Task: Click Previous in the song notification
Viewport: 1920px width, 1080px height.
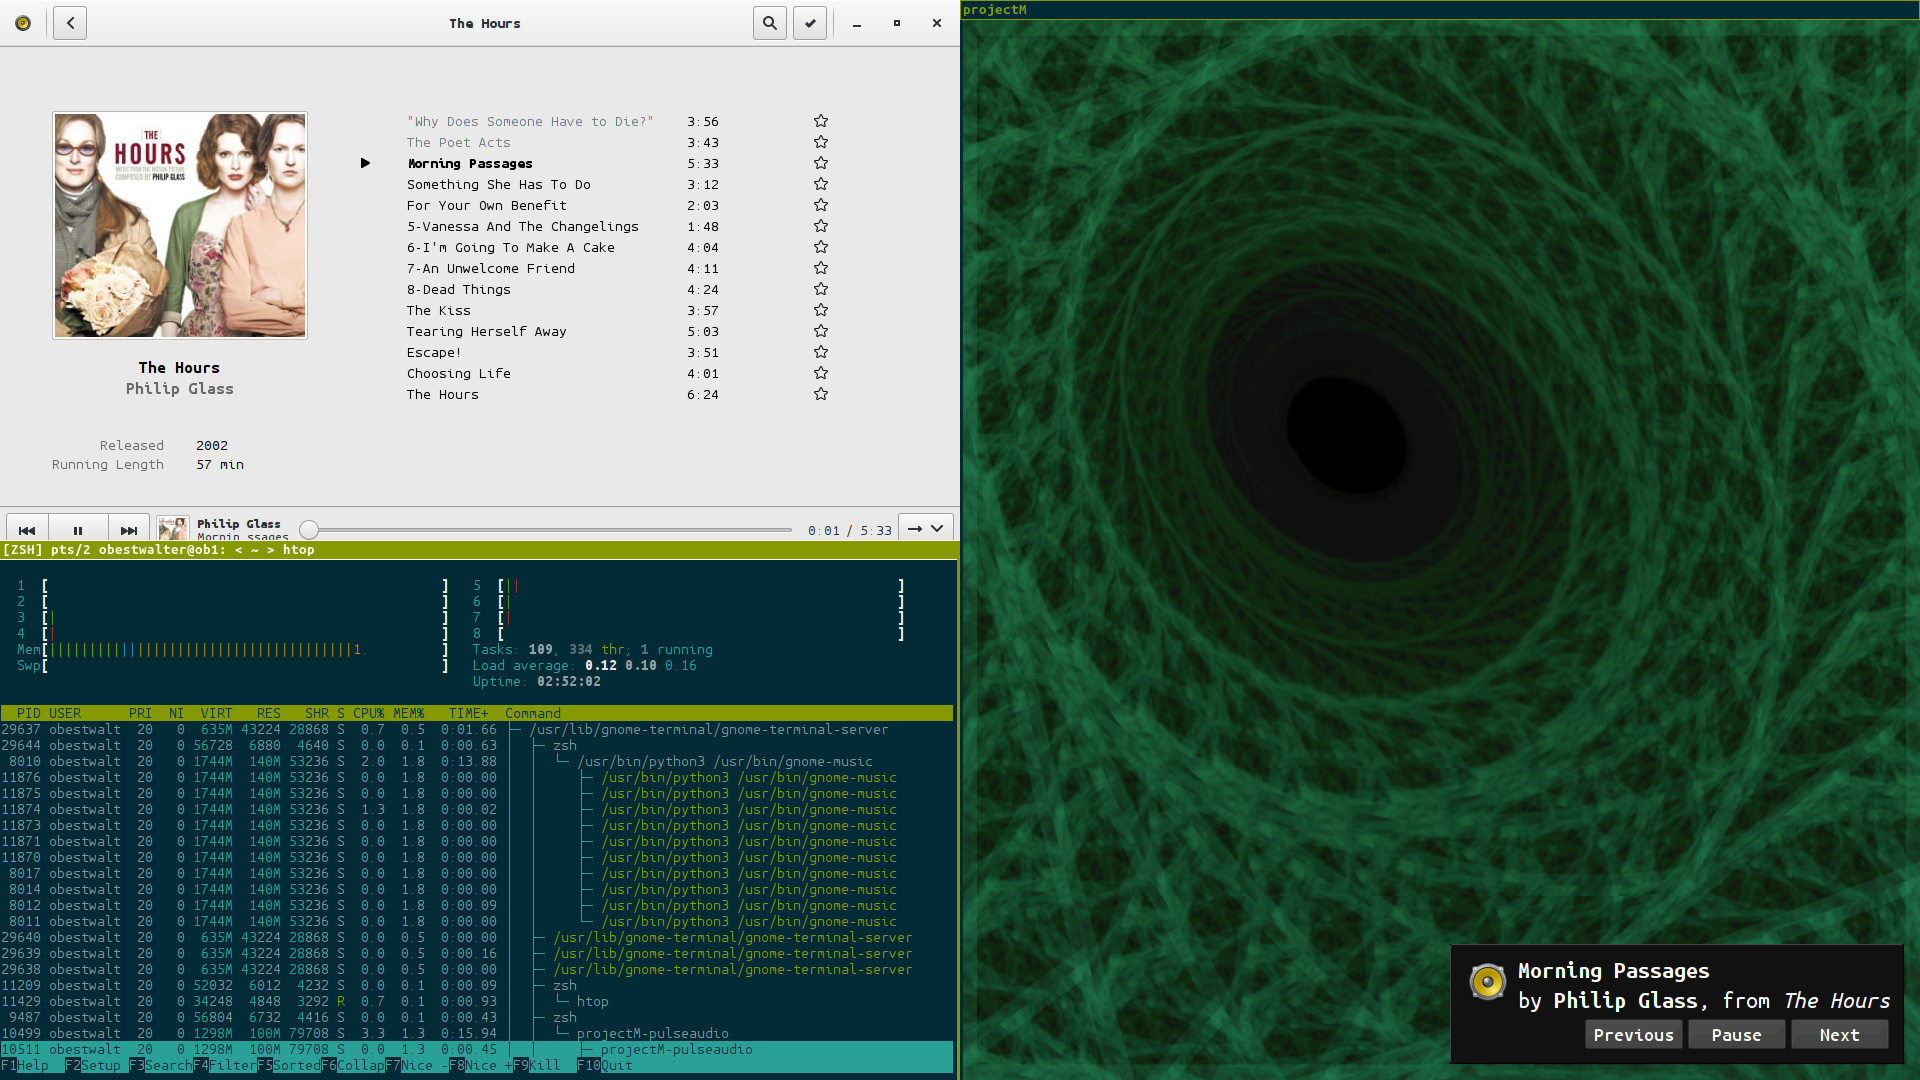Action: 1633,1035
